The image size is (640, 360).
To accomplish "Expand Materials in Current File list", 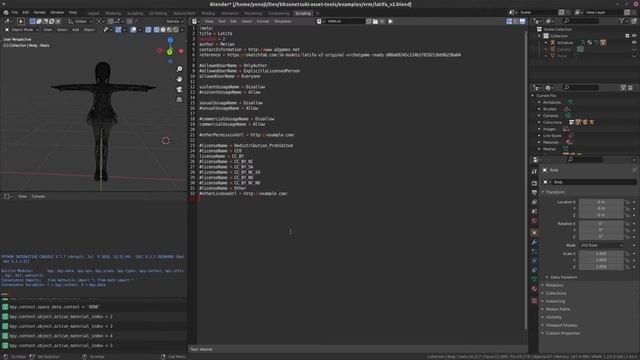I will 539,142.
